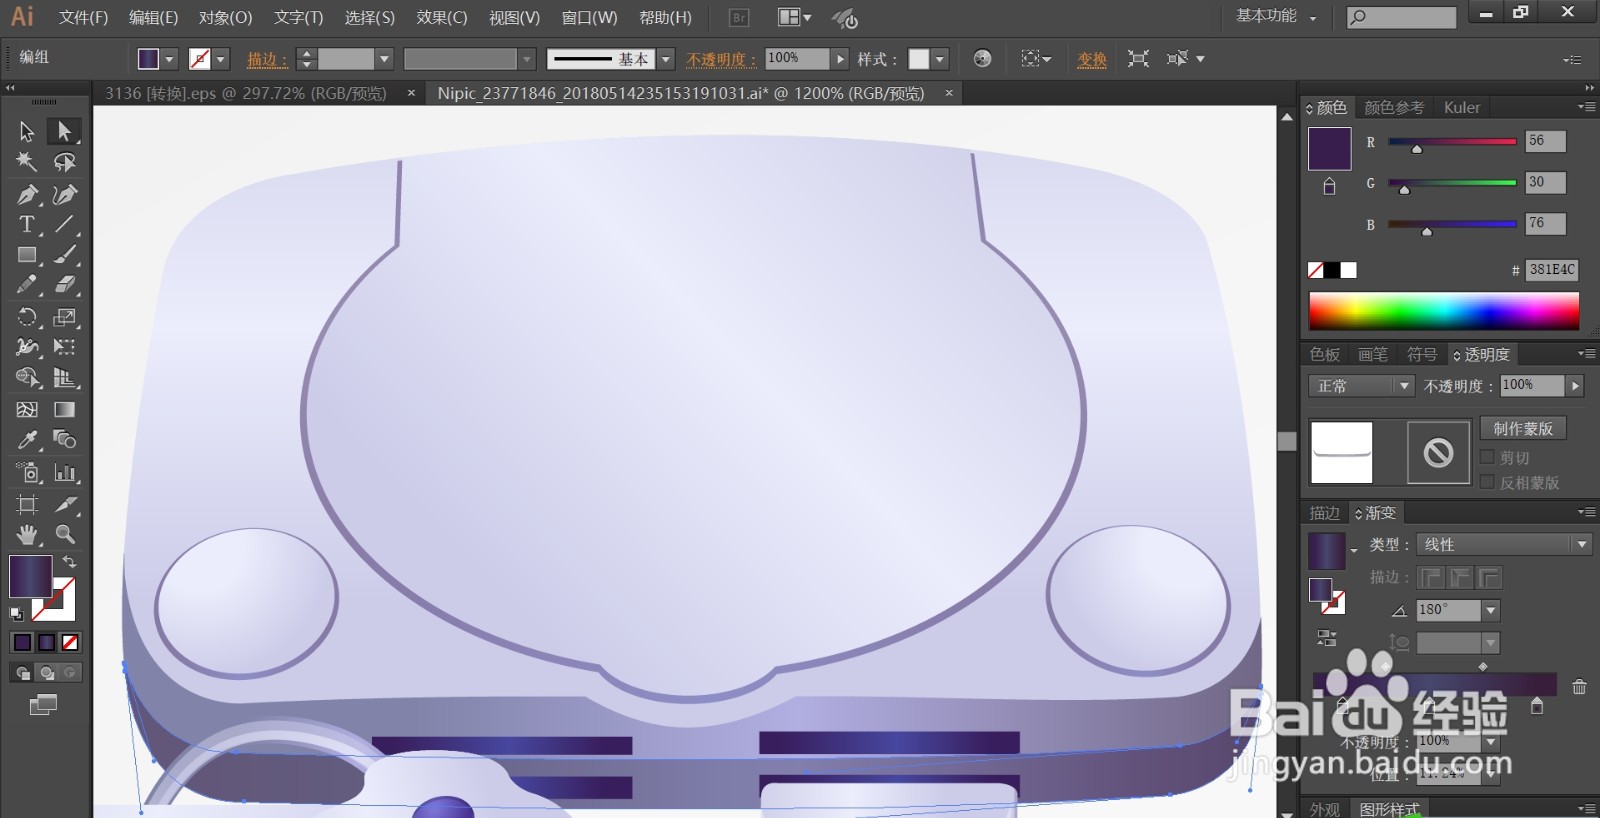Select the Eyedropper tool
1600x818 pixels.
pyautogui.click(x=27, y=440)
